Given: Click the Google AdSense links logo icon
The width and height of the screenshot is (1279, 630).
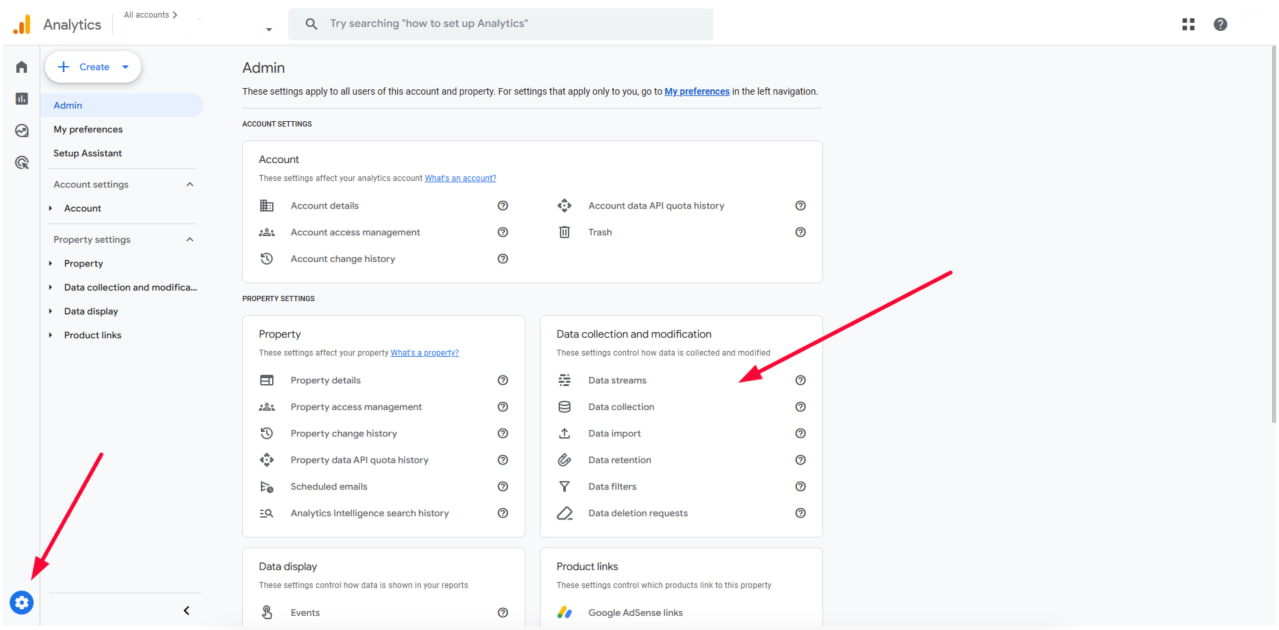Looking at the screenshot, I should pyautogui.click(x=564, y=612).
